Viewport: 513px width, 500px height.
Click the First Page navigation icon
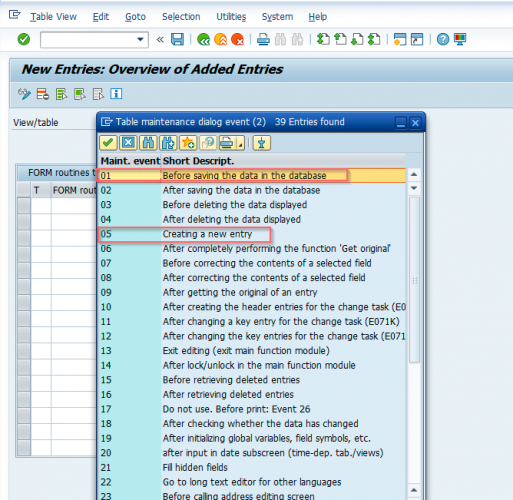coord(323,39)
